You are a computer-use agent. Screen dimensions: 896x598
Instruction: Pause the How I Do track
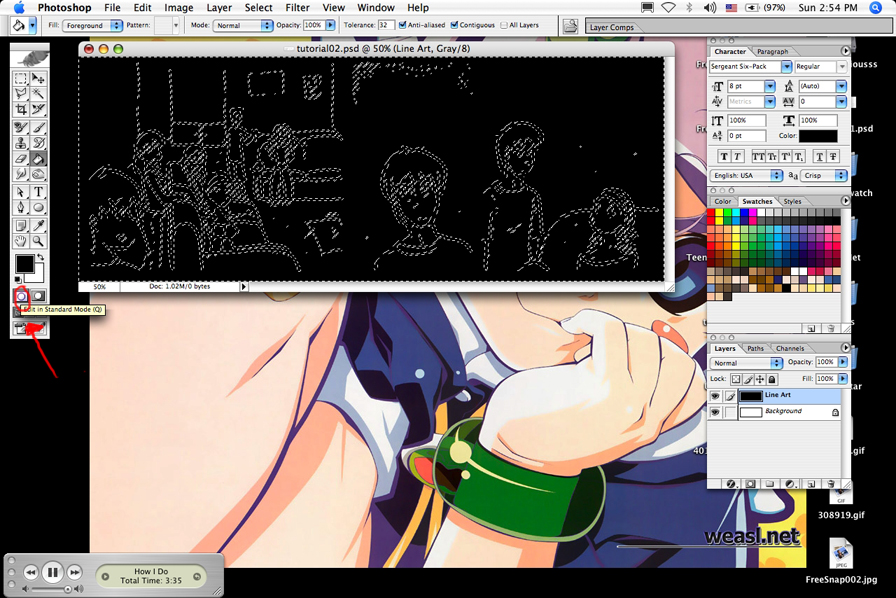(52, 572)
